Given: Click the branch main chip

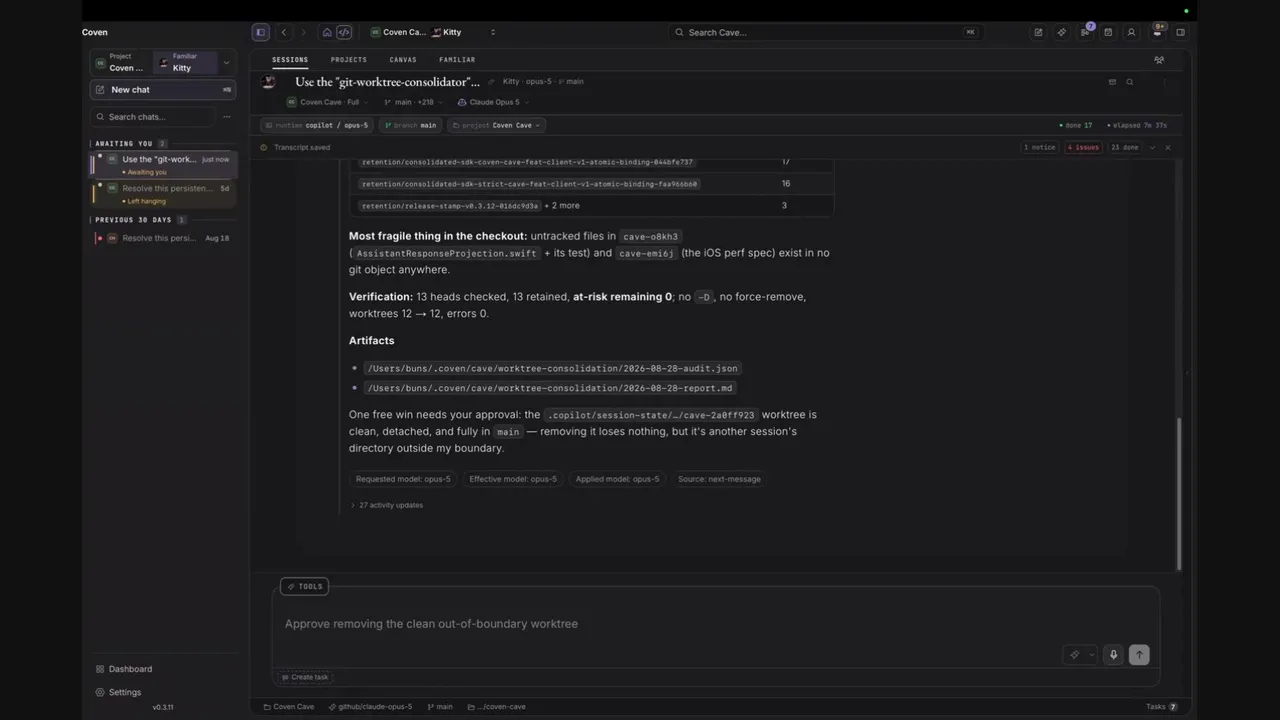Looking at the screenshot, I should [x=410, y=125].
